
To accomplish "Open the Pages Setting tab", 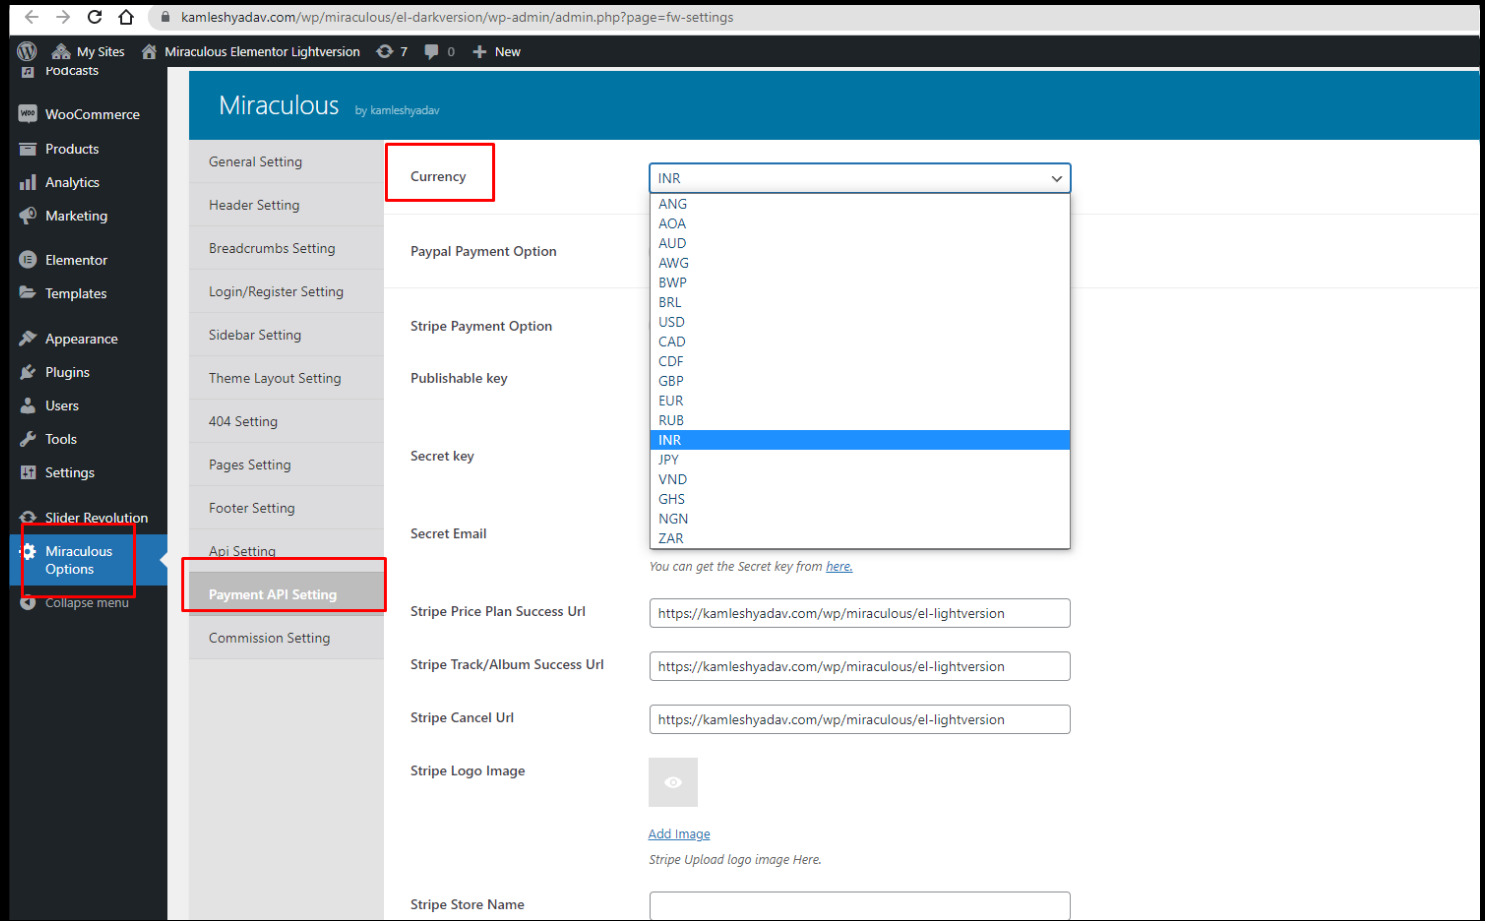I will [x=286, y=465].
